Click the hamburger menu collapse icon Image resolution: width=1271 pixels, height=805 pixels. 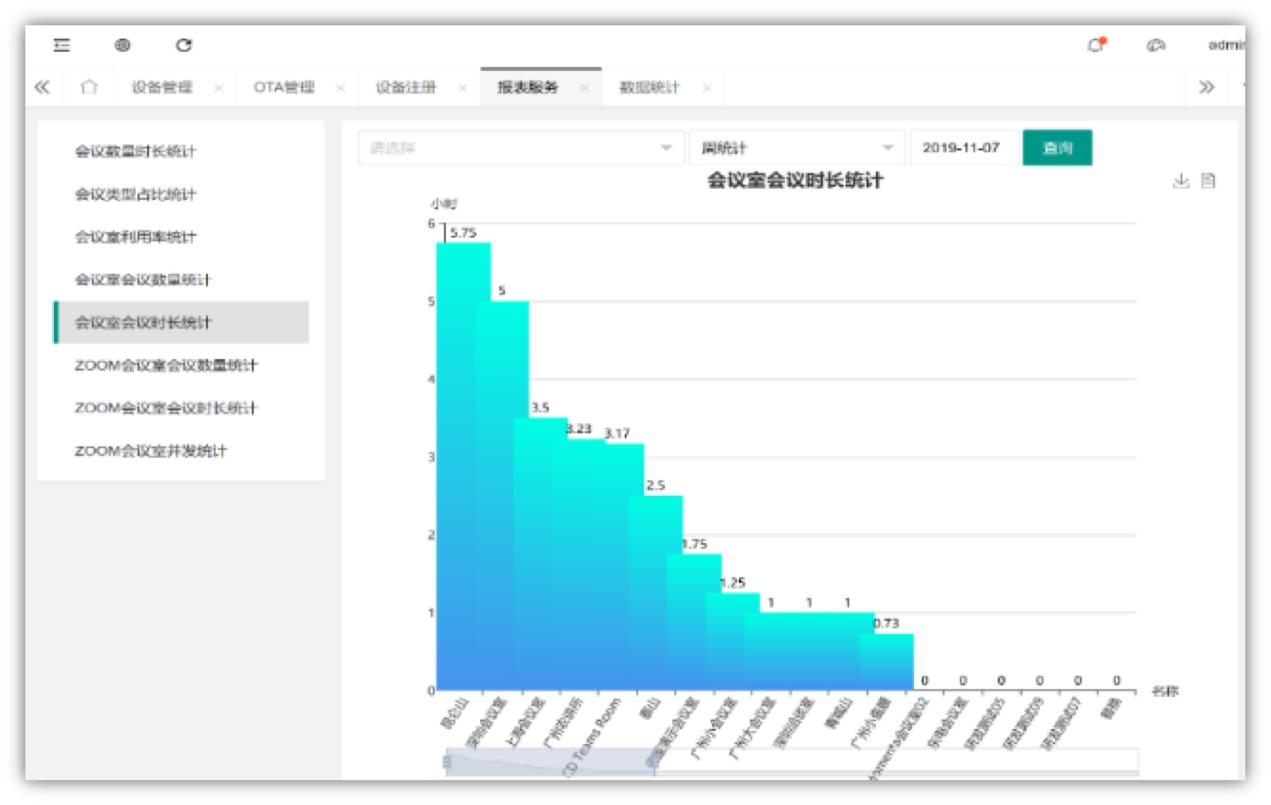point(62,45)
